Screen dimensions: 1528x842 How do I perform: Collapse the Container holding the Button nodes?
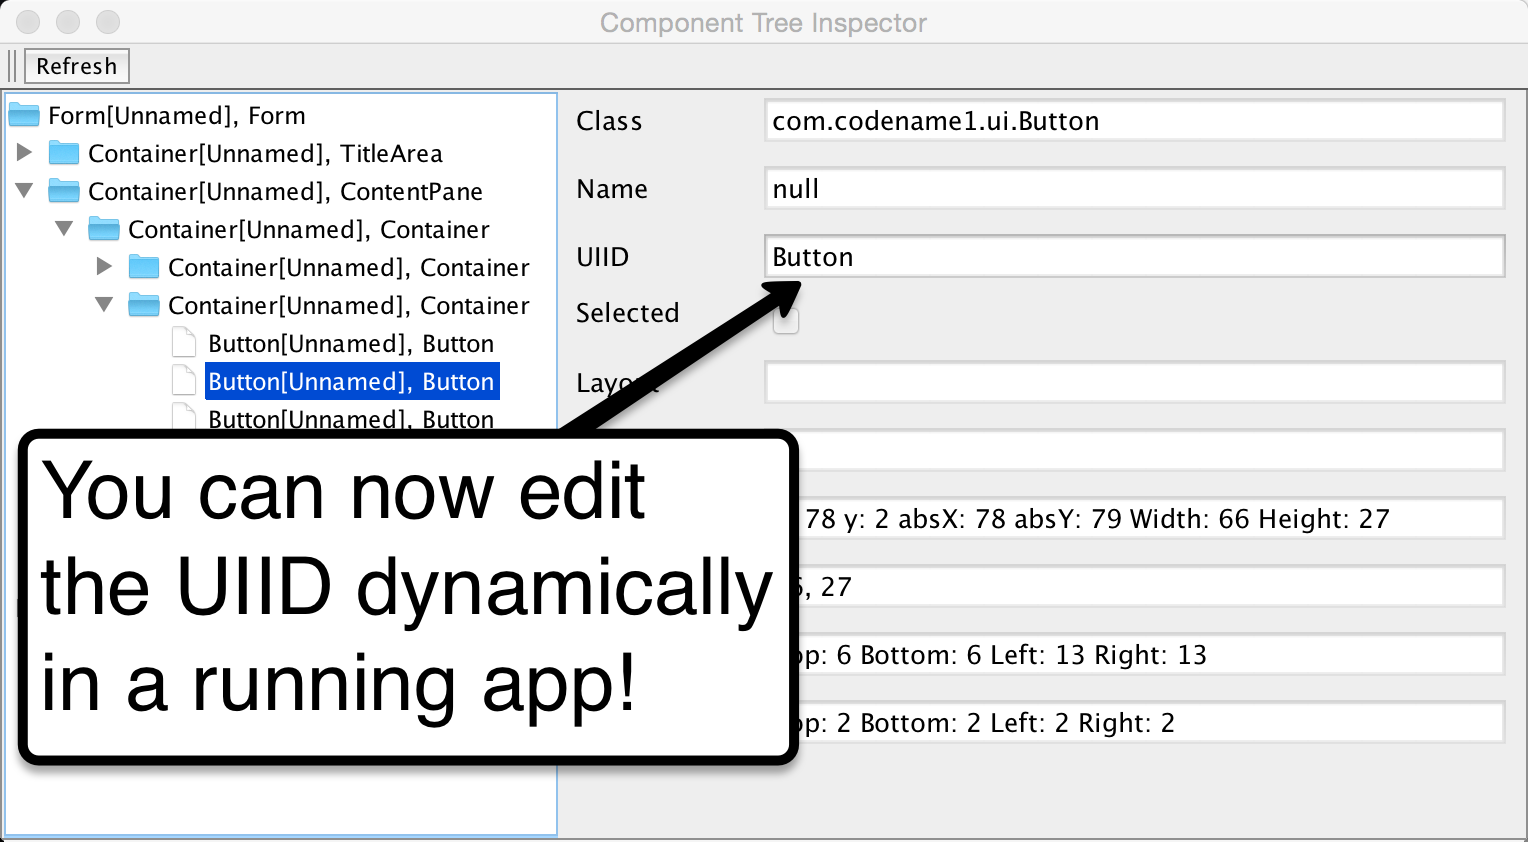coord(104,305)
